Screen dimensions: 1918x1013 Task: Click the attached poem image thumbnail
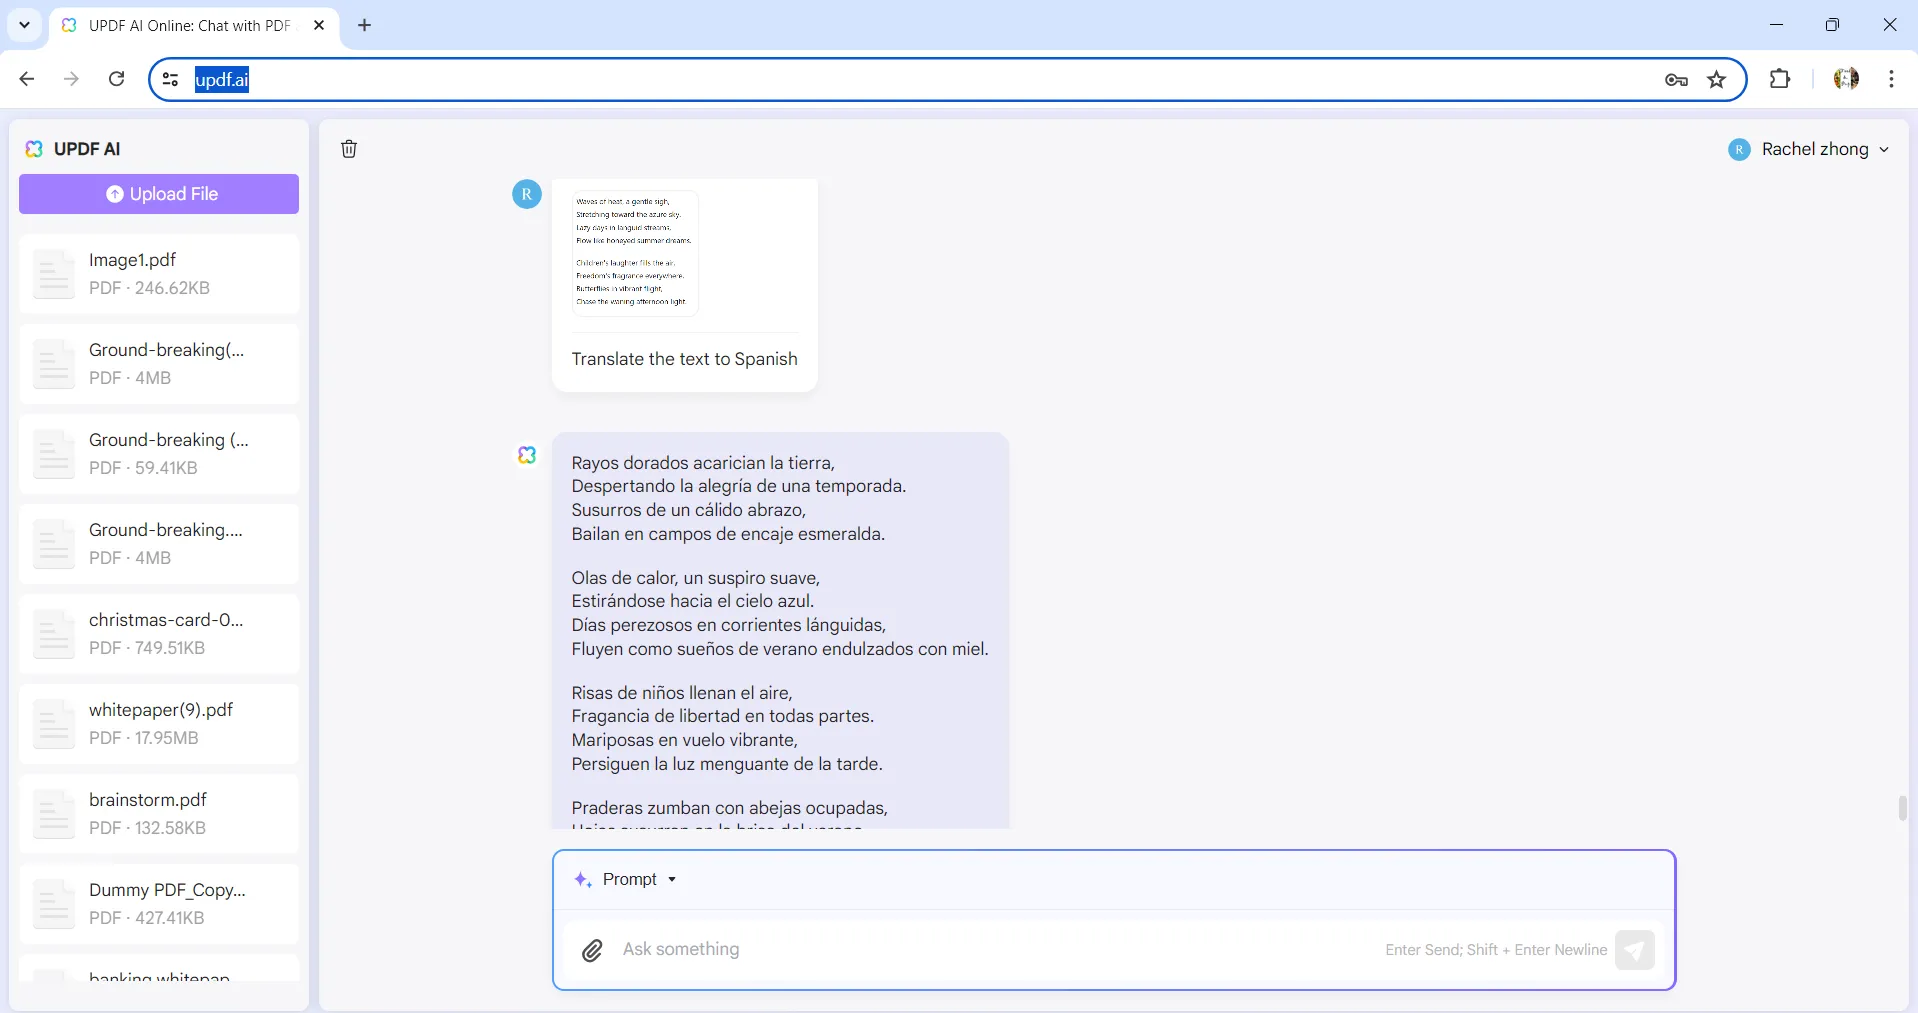[x=635, y=253]
